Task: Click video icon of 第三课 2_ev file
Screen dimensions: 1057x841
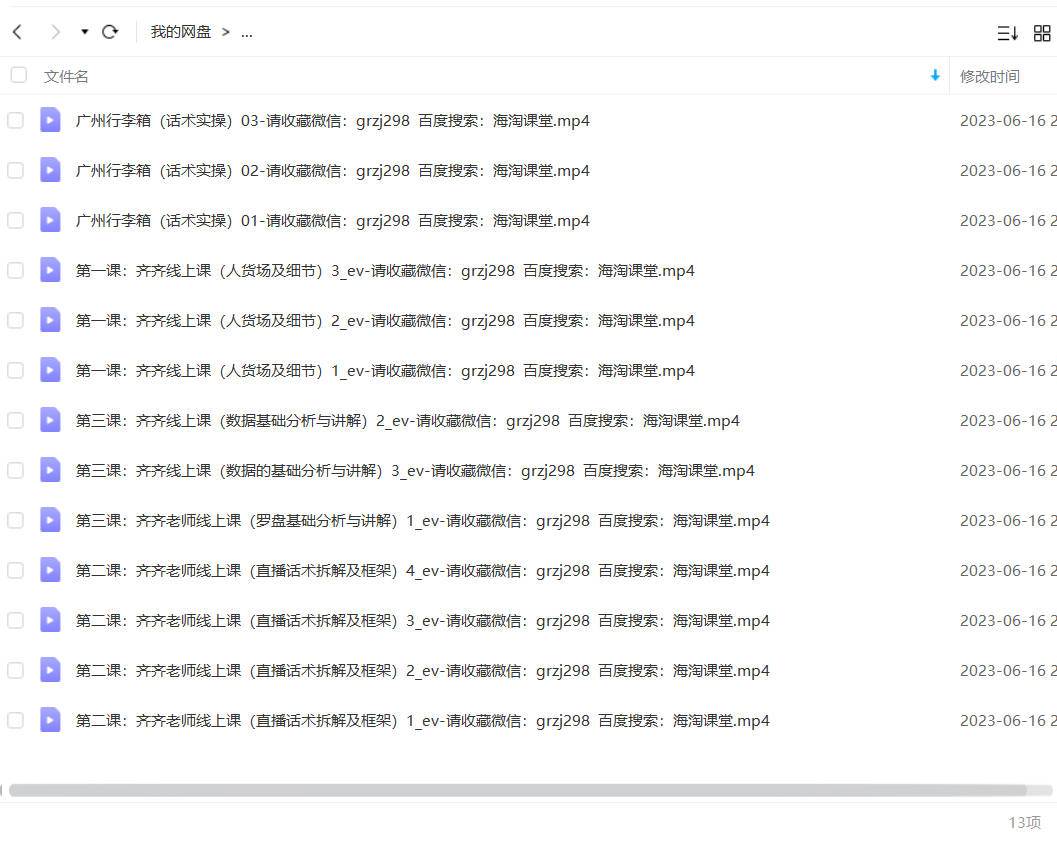Action: tap(50, 420)
